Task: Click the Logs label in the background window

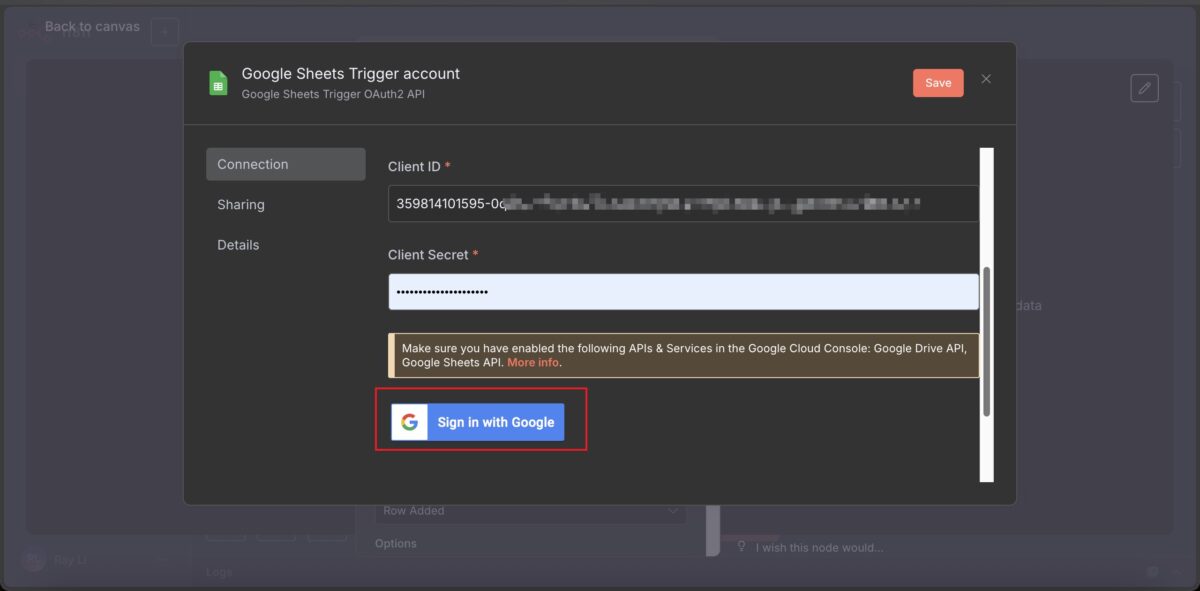Action: coord(219,573)
